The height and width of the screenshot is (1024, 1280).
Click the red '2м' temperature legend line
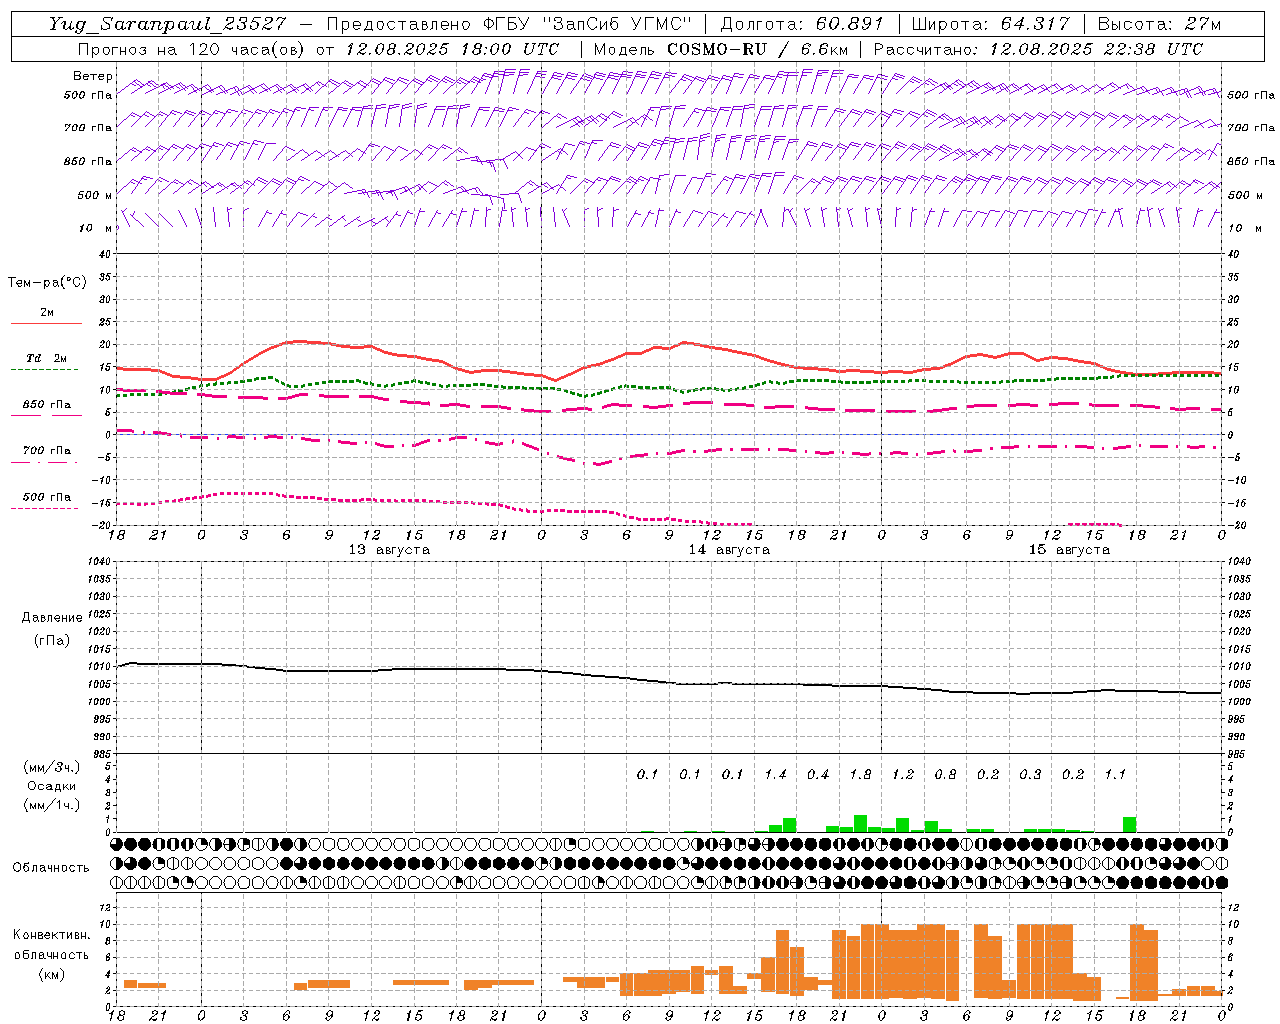click(x=46, y=324)
